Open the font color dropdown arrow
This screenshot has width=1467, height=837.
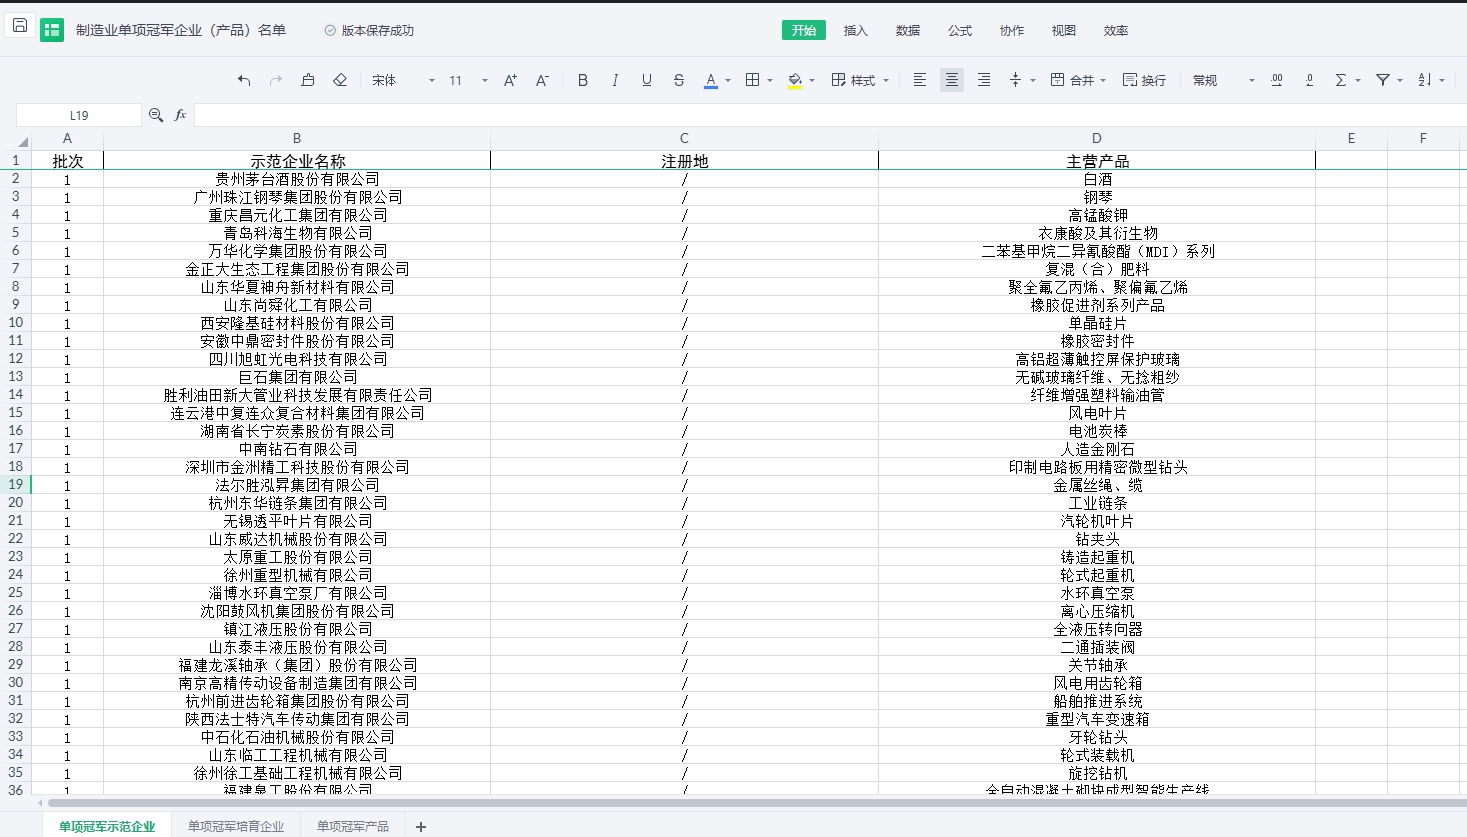pos(728,80)
